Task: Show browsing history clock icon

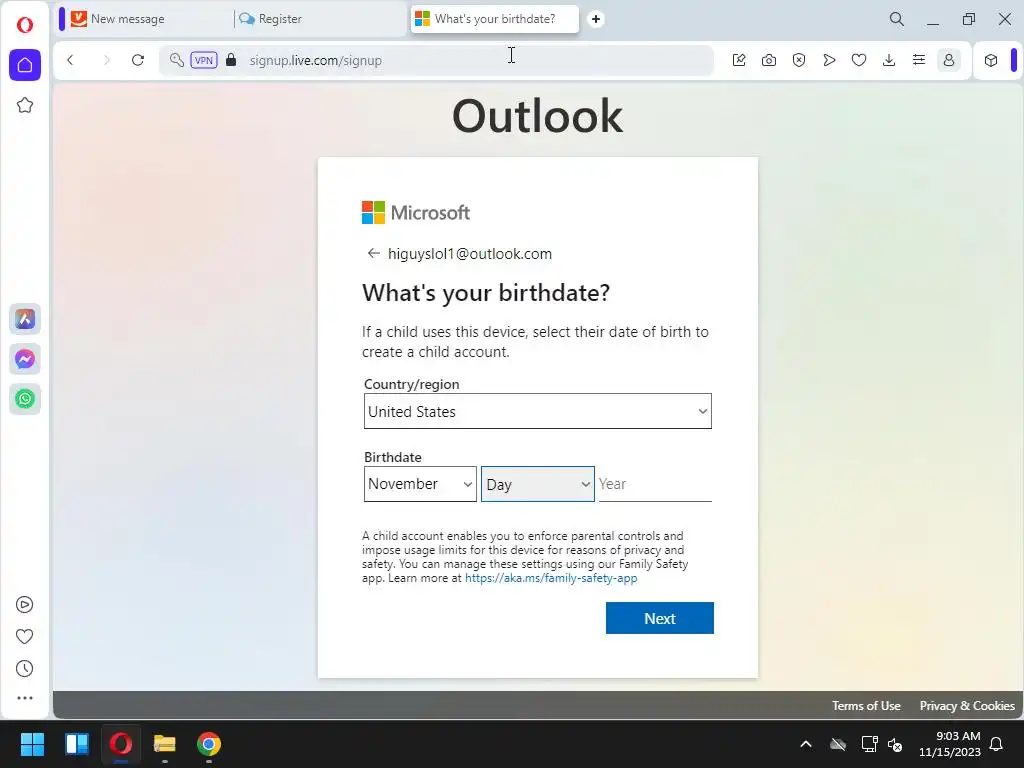Action: pyautogui.click(x=24, y=669)
